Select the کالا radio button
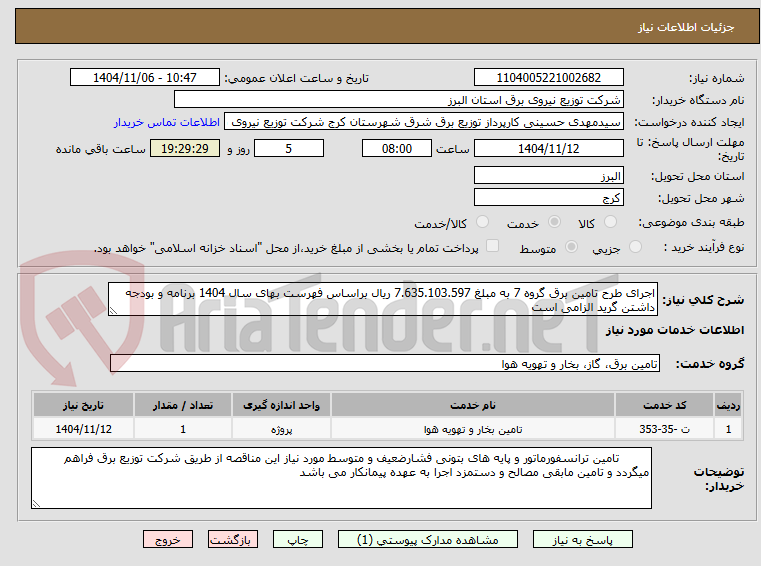 coord(610,222)
